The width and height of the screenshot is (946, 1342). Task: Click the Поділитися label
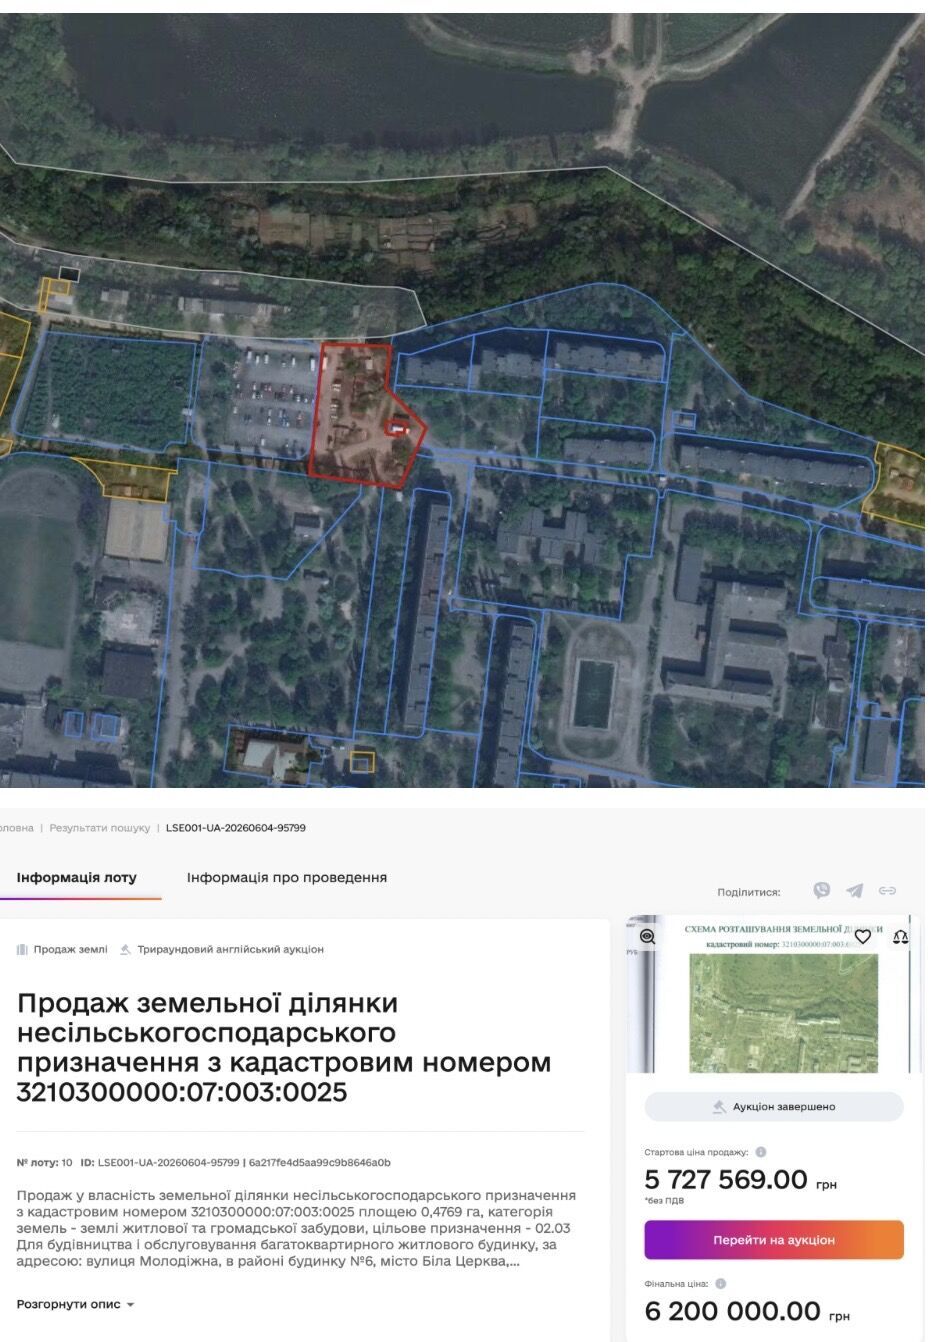749,892
